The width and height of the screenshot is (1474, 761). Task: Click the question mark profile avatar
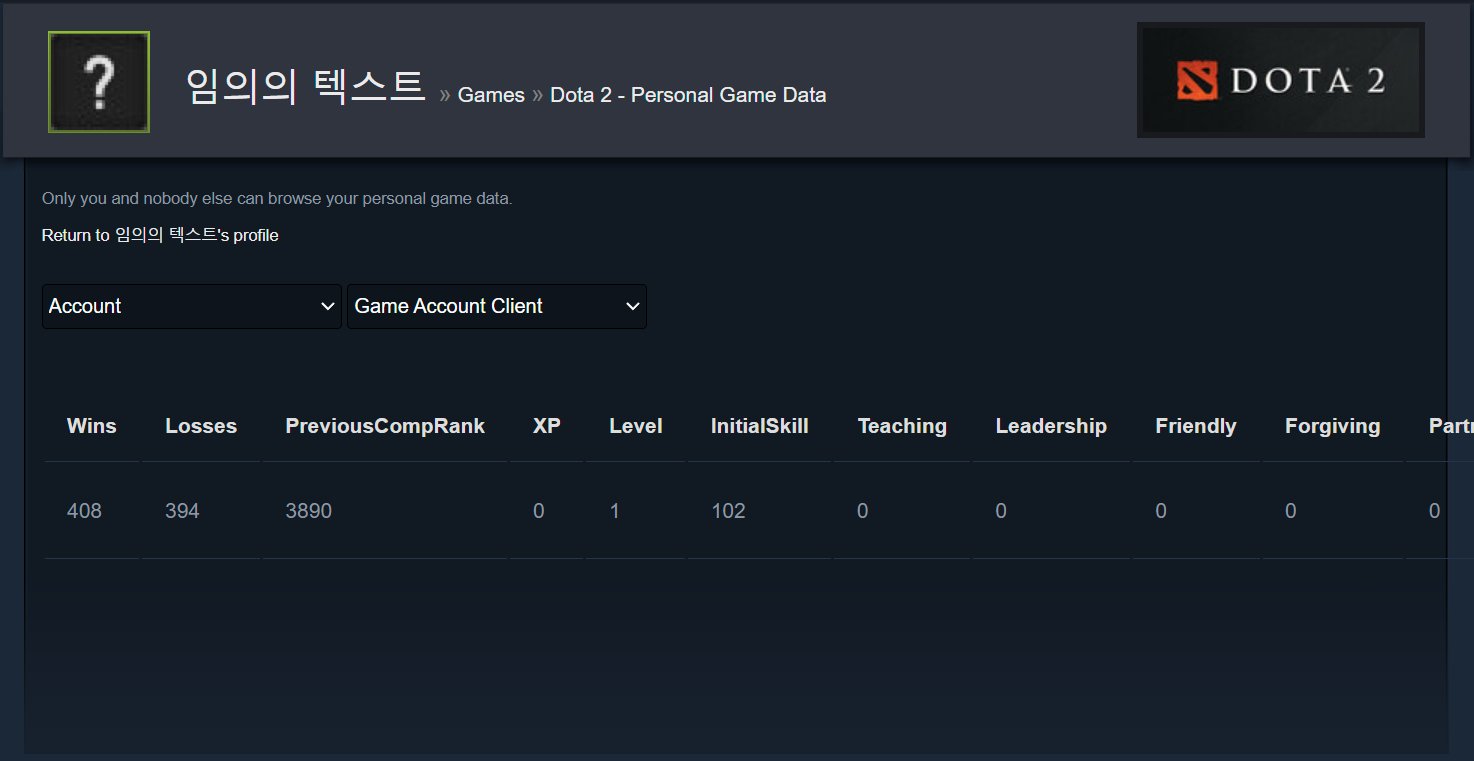tap(99, 82)
